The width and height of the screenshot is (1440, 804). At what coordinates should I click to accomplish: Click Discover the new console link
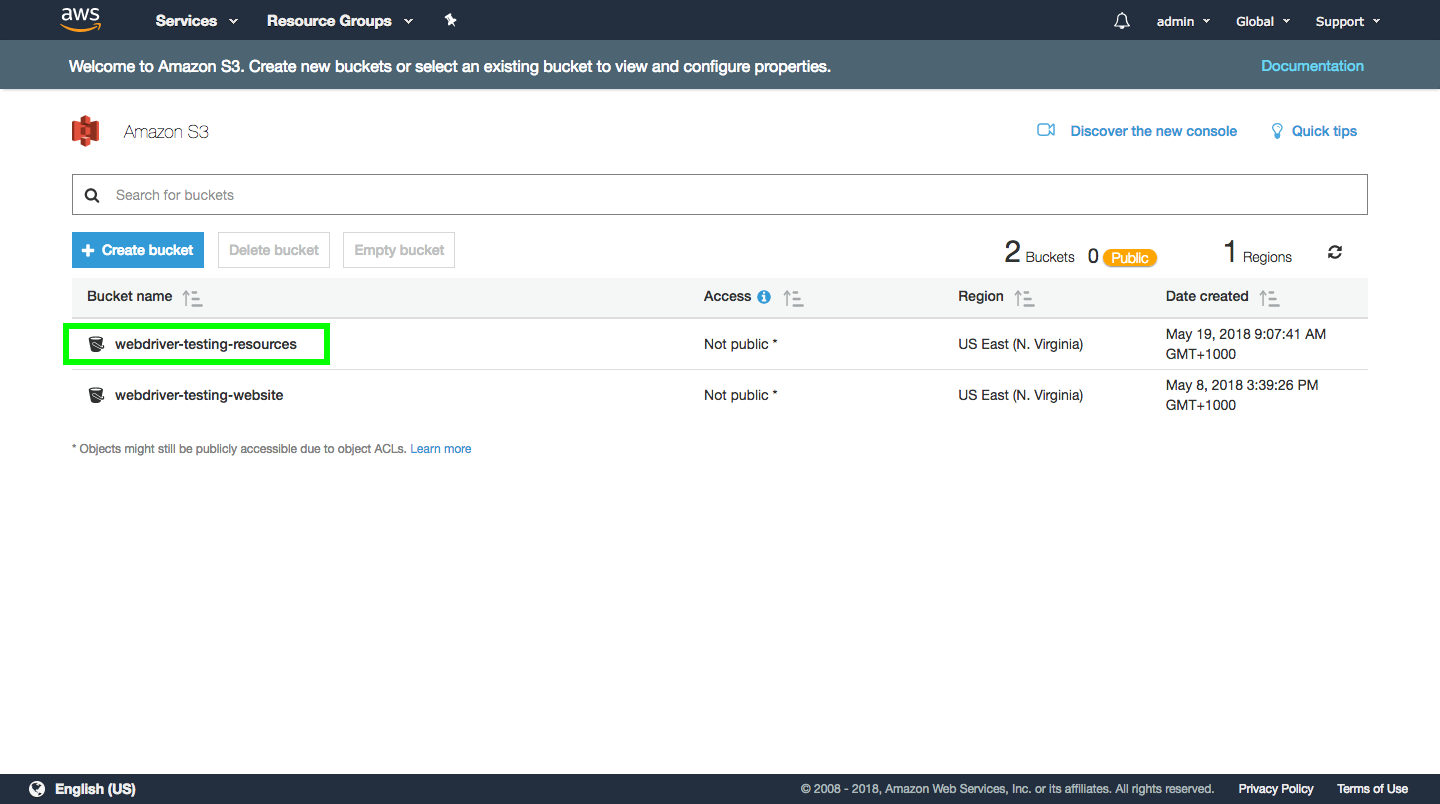tap(1153, 131)
